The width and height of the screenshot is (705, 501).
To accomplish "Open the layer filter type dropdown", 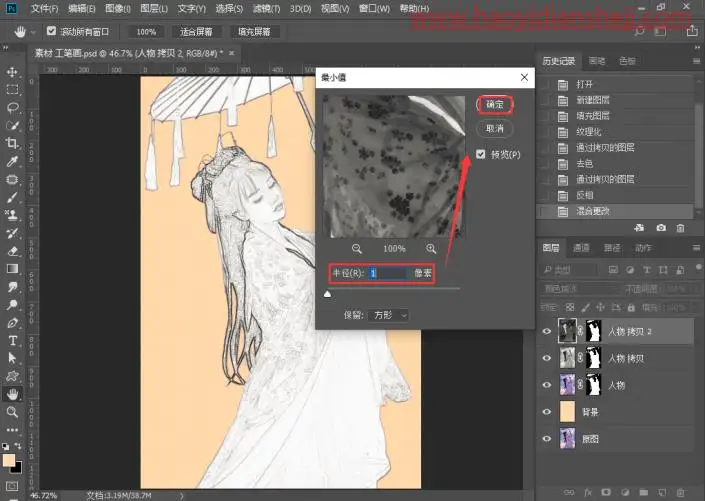I will (x=569, y=270).
